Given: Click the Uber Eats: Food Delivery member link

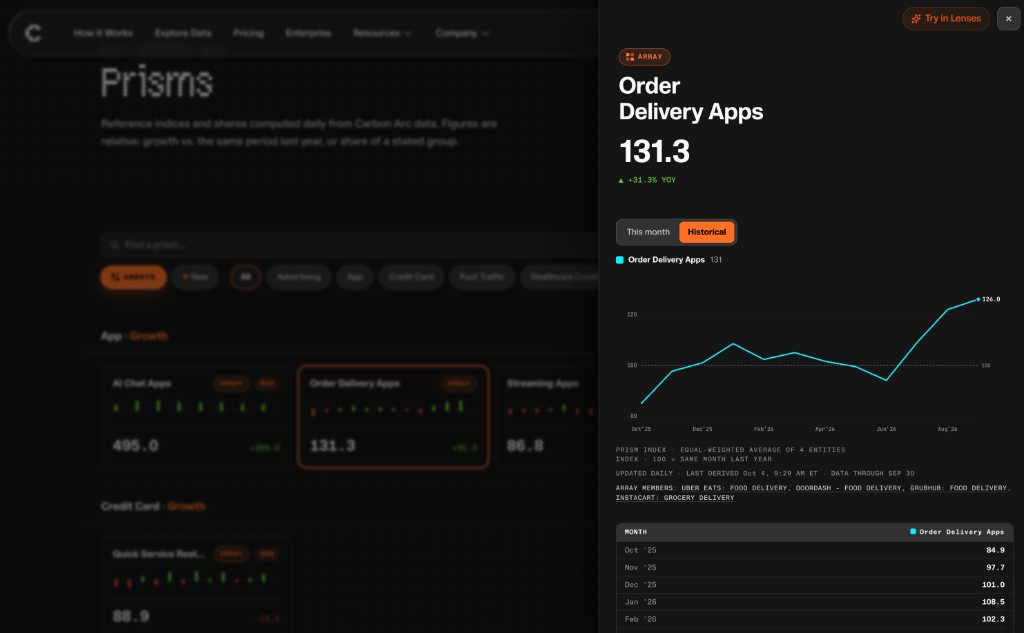Looking at the screenshot, I should click(734, 488).
